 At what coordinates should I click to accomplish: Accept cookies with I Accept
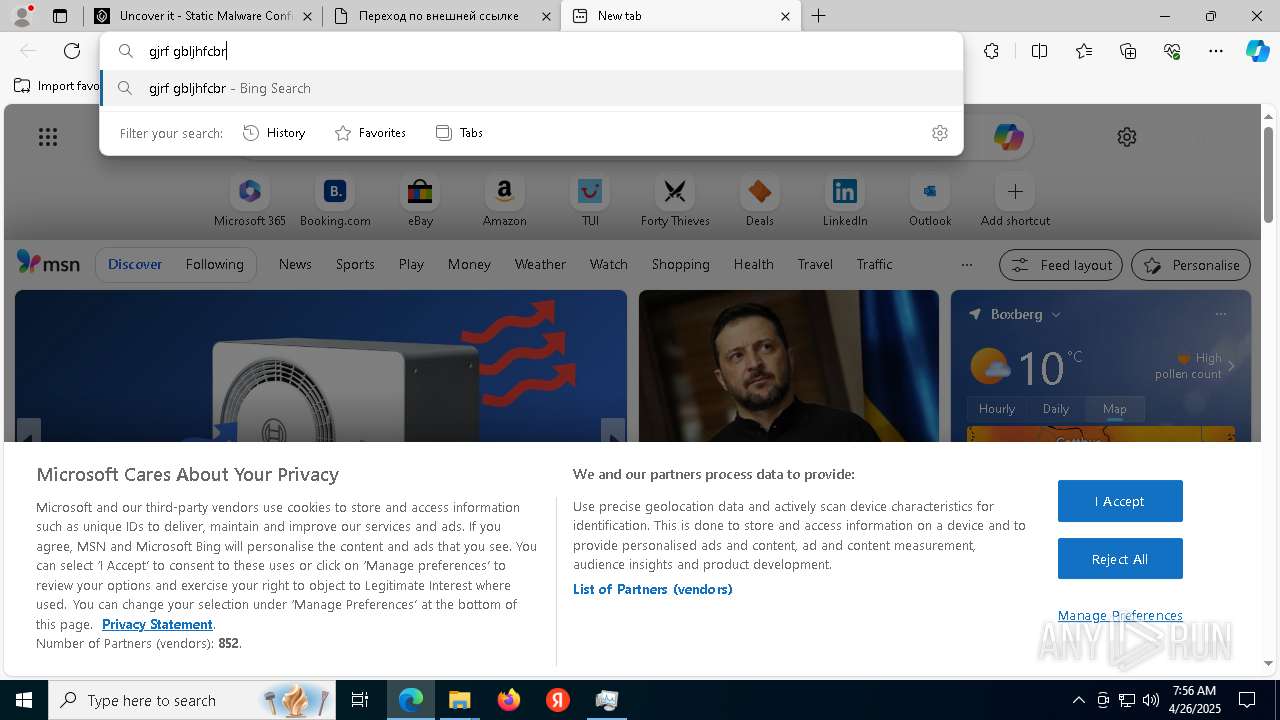pyautogui.click(x=1120, y=501)
